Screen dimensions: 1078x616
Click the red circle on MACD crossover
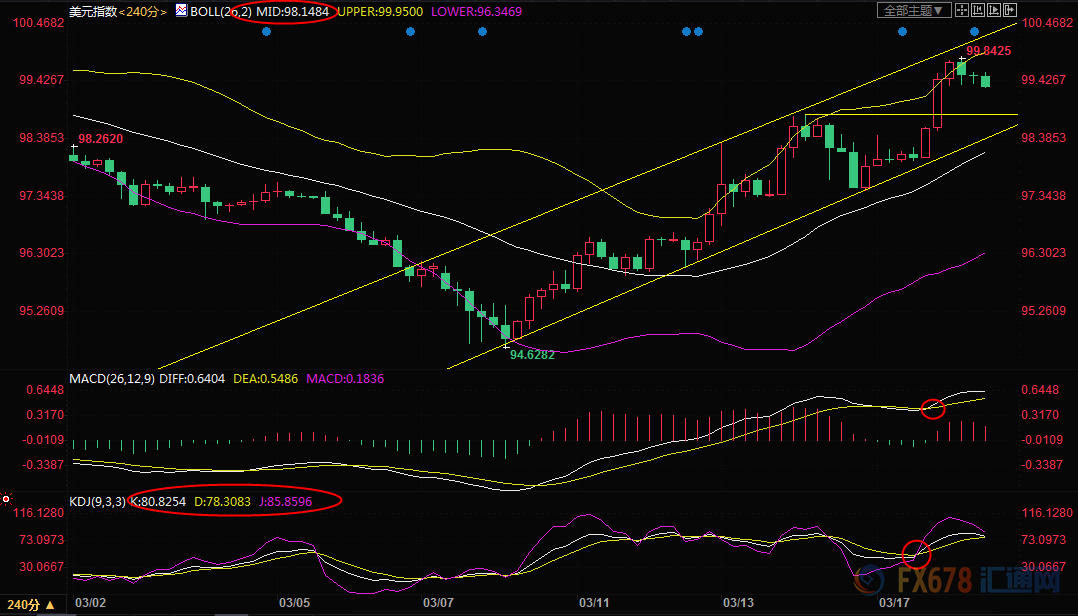[932, 408]
